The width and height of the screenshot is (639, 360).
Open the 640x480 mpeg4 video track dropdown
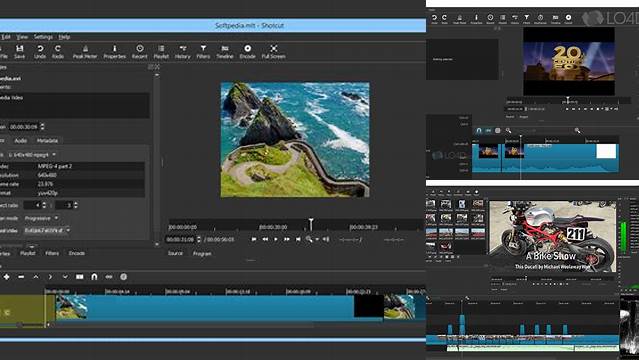point(31,155)
